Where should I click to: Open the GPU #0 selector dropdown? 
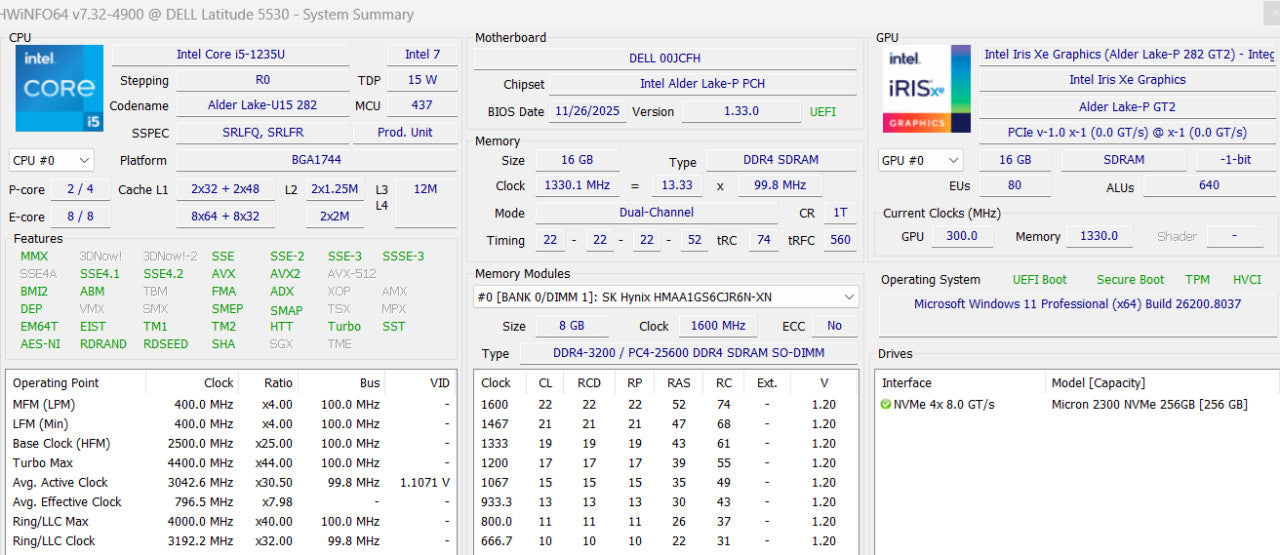coord(920,160)
